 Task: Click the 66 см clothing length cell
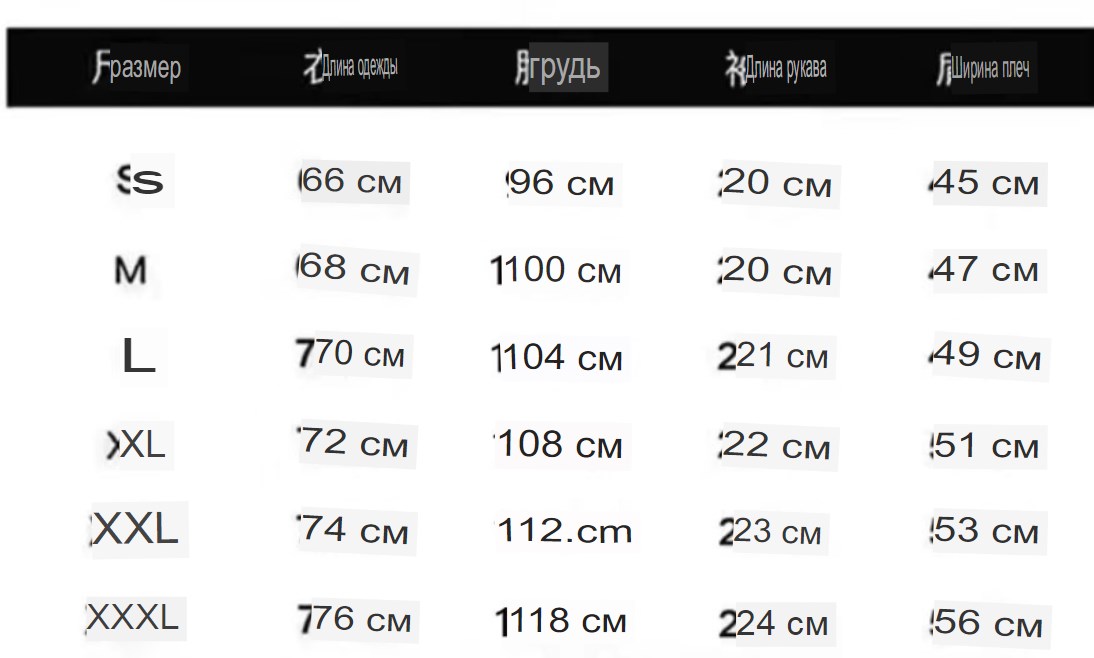[x=350, y=181]
